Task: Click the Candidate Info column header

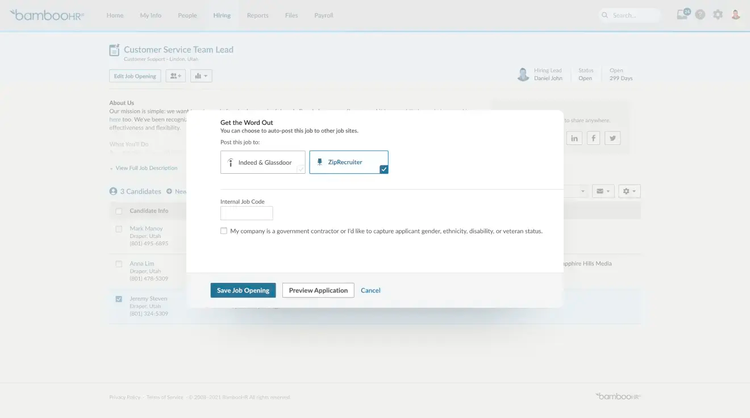Action: click(x=149, y=211)
